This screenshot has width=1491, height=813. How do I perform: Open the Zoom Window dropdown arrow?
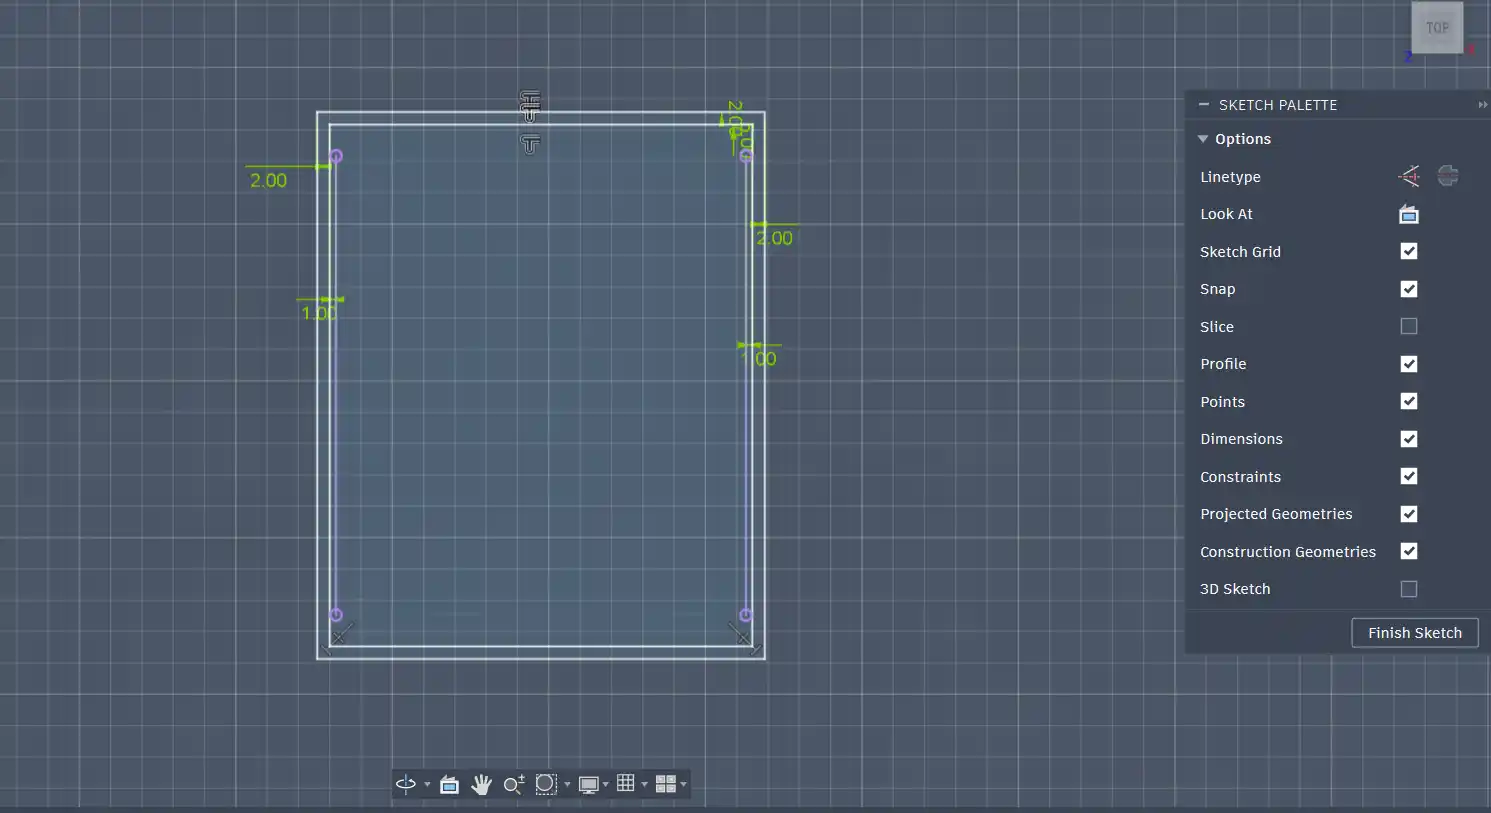click(x=567, y=784)
